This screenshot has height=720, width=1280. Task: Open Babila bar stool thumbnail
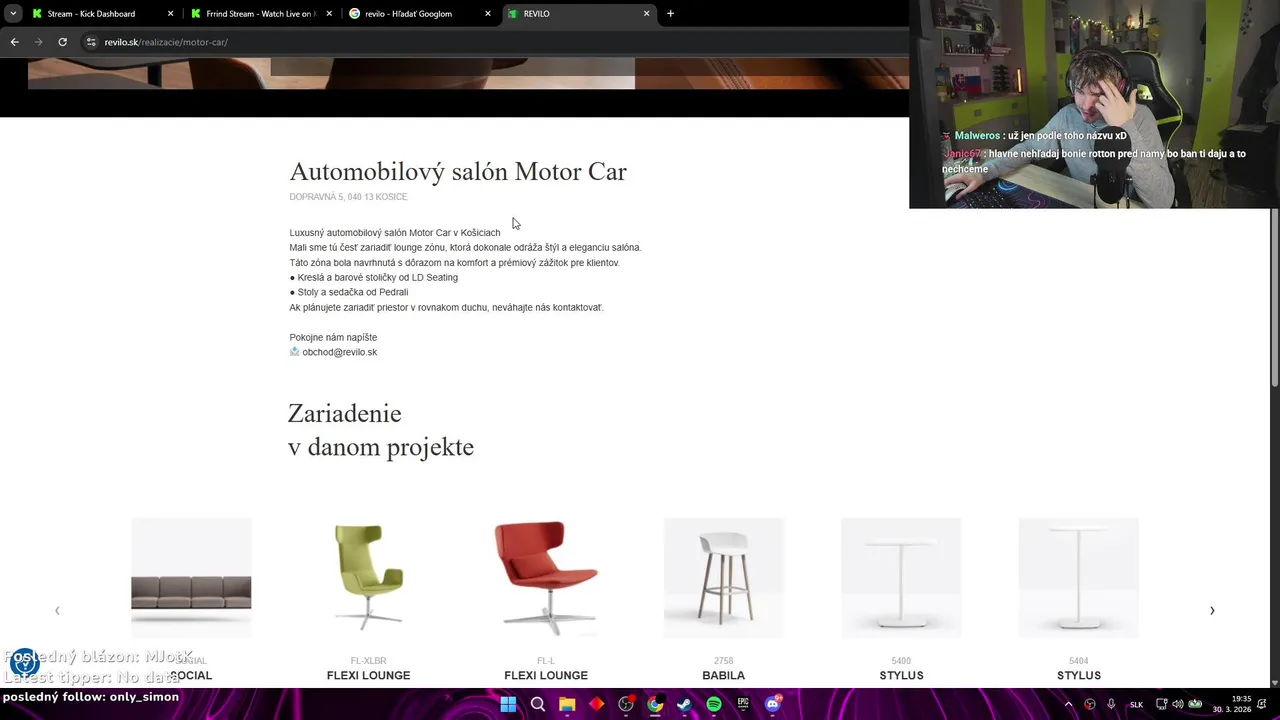click(723, 578)
